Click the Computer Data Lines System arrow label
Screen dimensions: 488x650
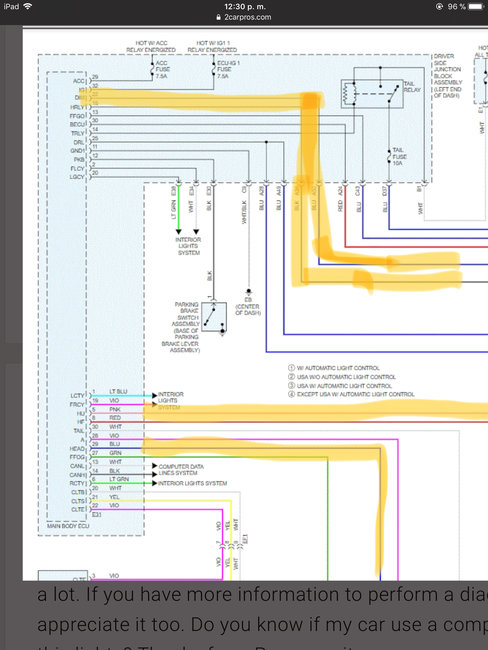[x=181, y=470]
